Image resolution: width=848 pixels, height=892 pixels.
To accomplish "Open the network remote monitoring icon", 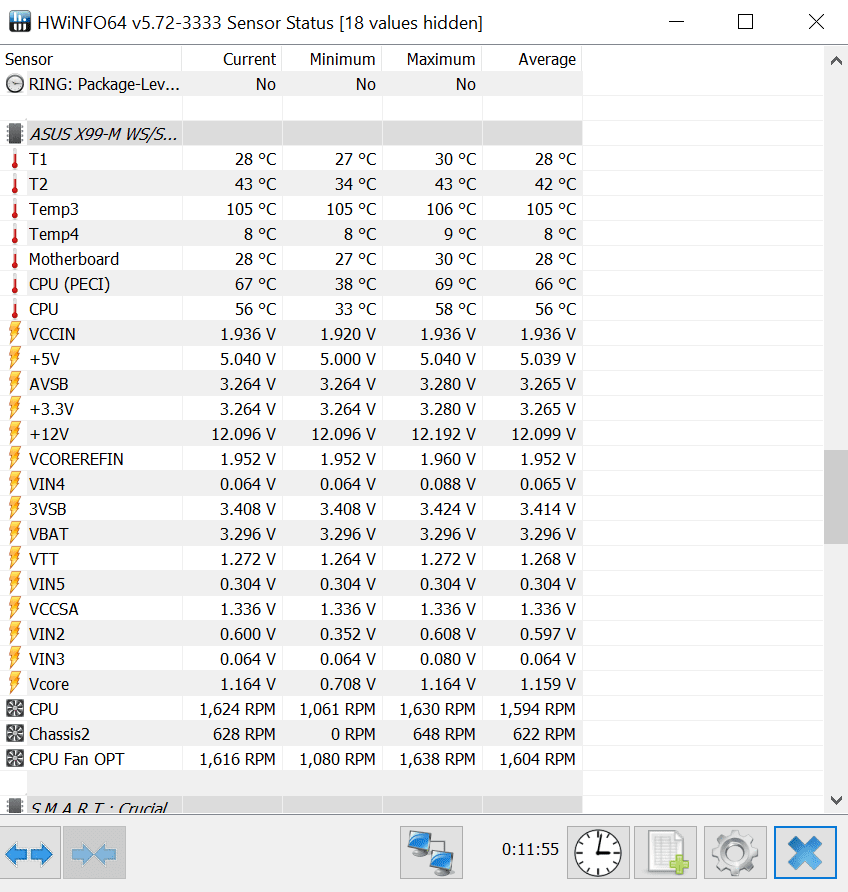I will pos(431,853).
